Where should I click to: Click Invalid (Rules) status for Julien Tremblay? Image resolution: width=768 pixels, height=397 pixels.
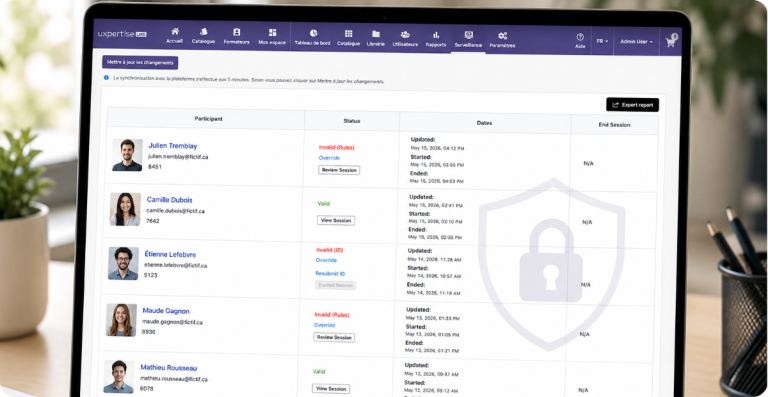pos(336,147)
